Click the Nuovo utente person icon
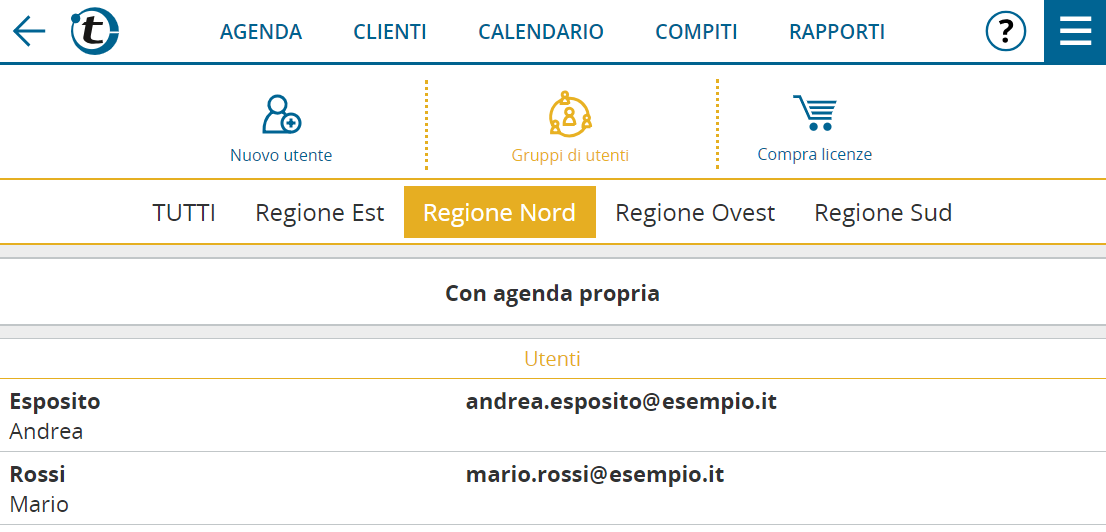Viewport: 1106px width, 532px height. coord(281,114)
